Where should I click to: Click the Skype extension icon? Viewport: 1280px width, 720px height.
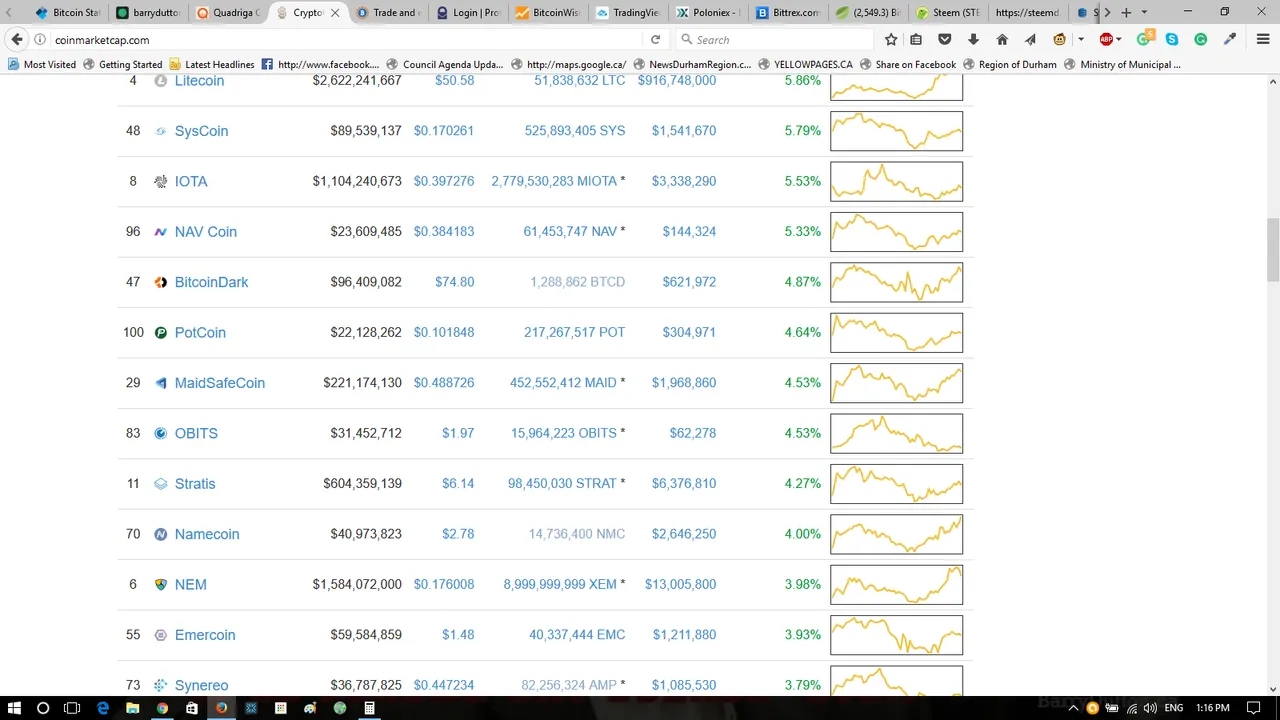point(1172,40)
